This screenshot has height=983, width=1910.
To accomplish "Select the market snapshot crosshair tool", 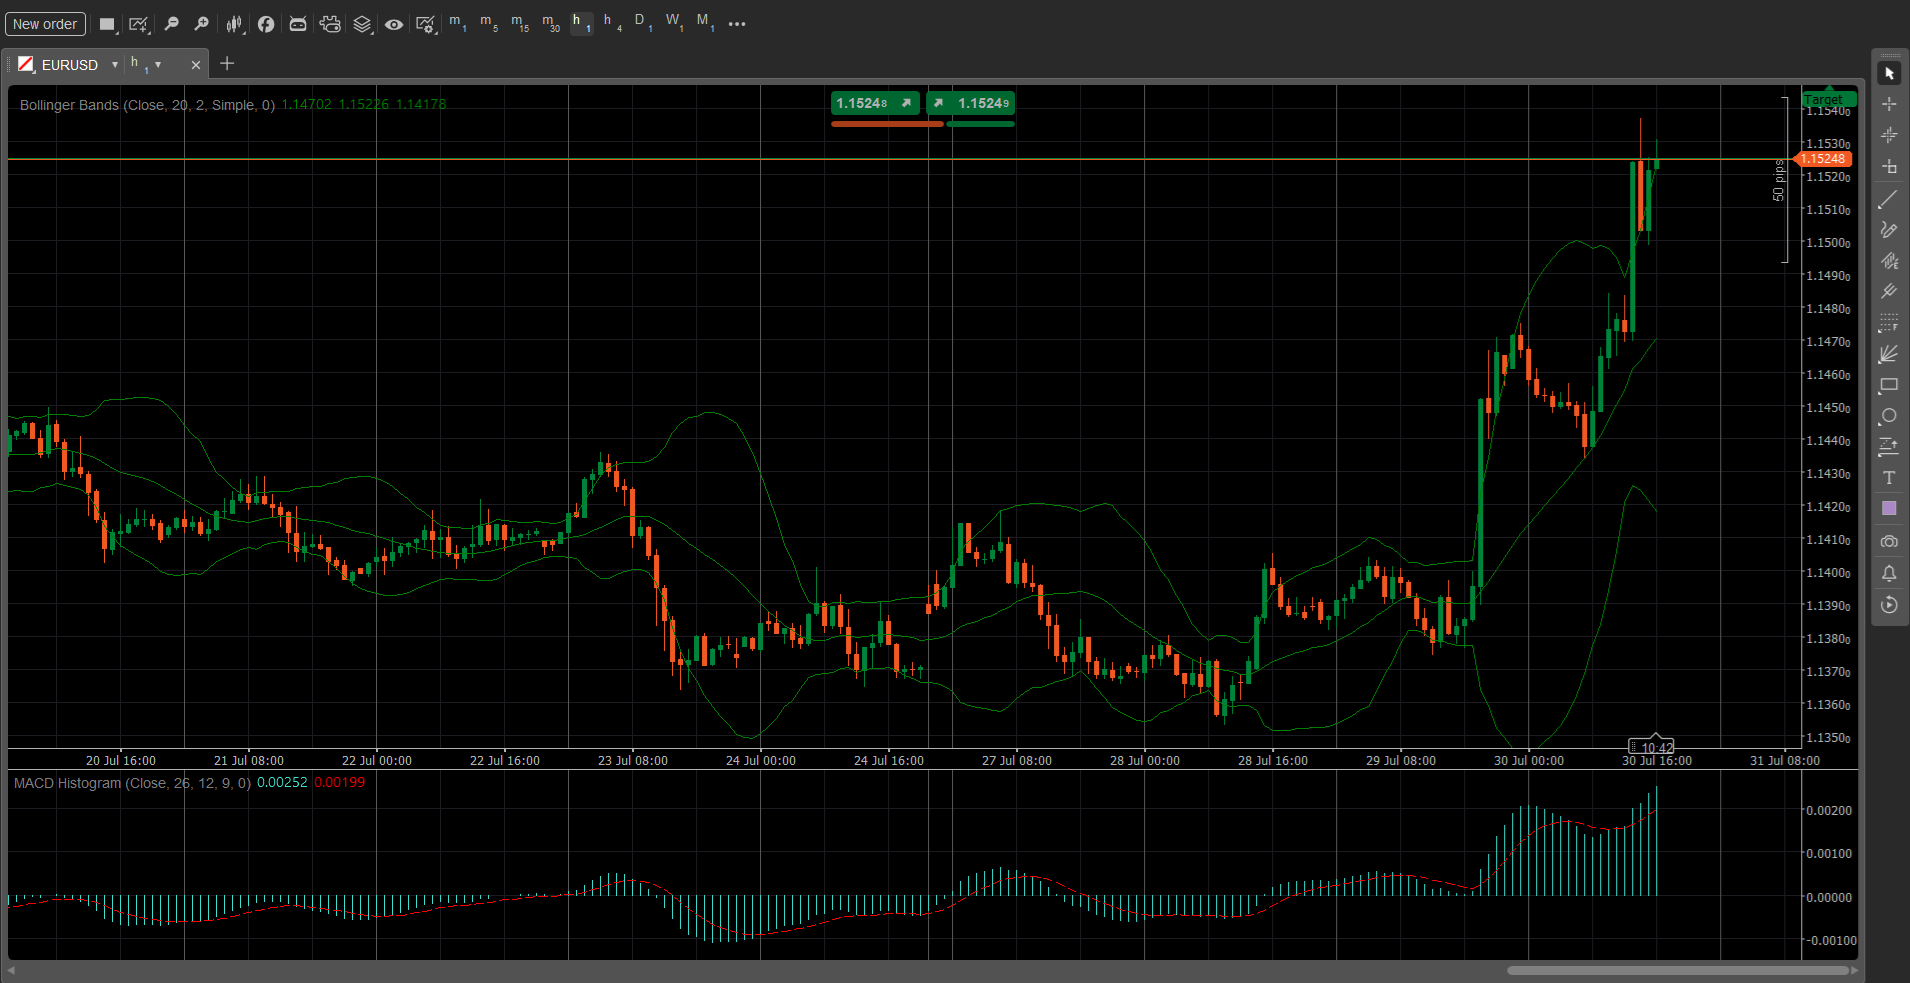I will (x=1889, y=135).
